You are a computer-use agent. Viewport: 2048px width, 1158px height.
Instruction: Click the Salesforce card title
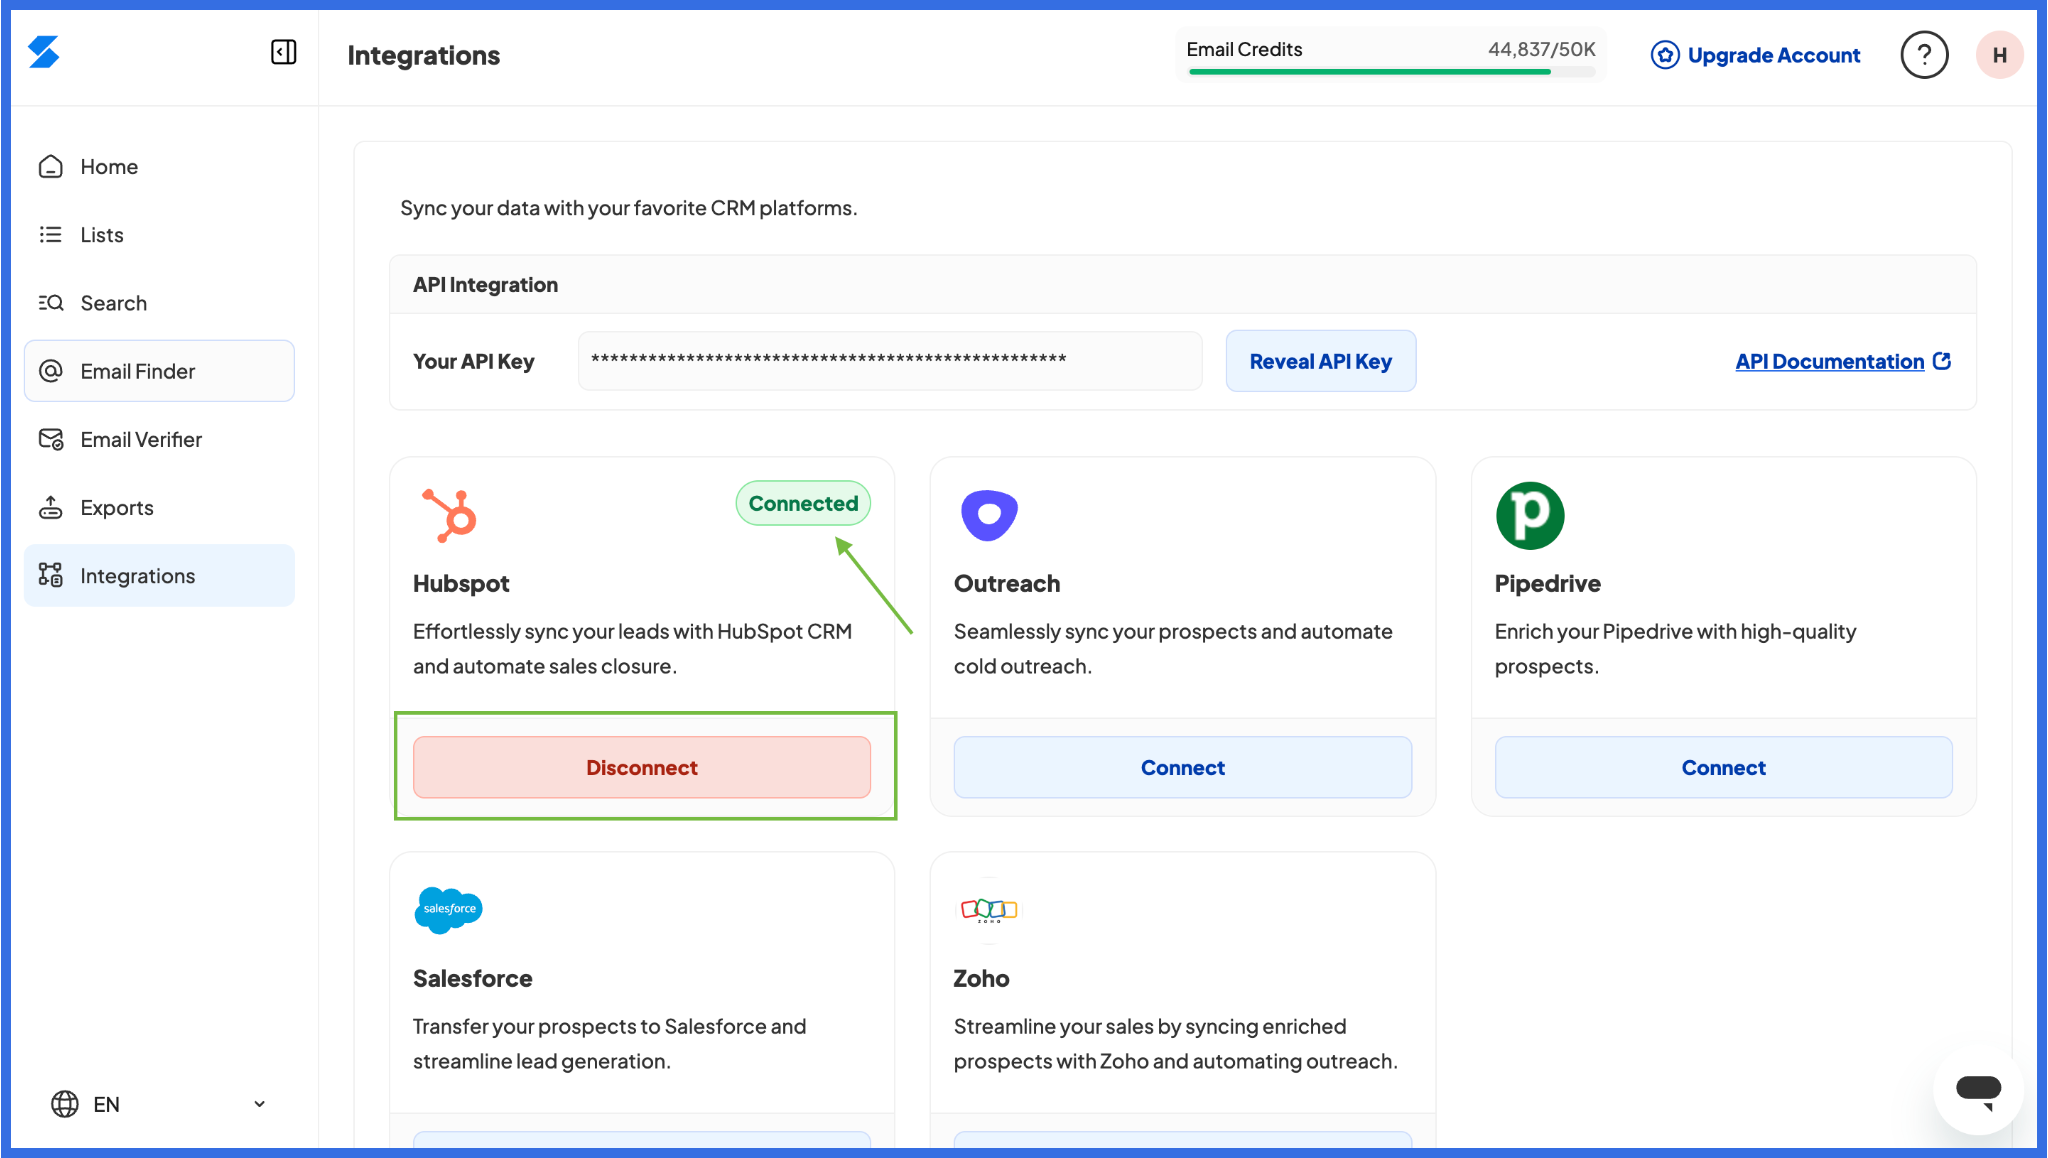[x=472, y=978]
